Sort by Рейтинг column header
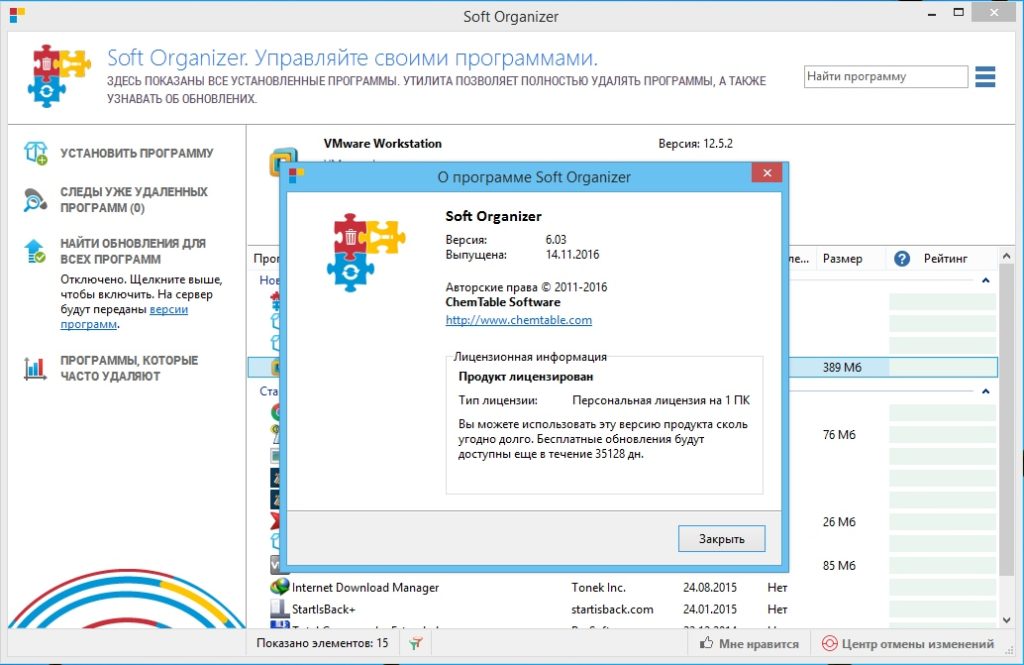This screenshot has height=665, width=1024. point(945,259)
